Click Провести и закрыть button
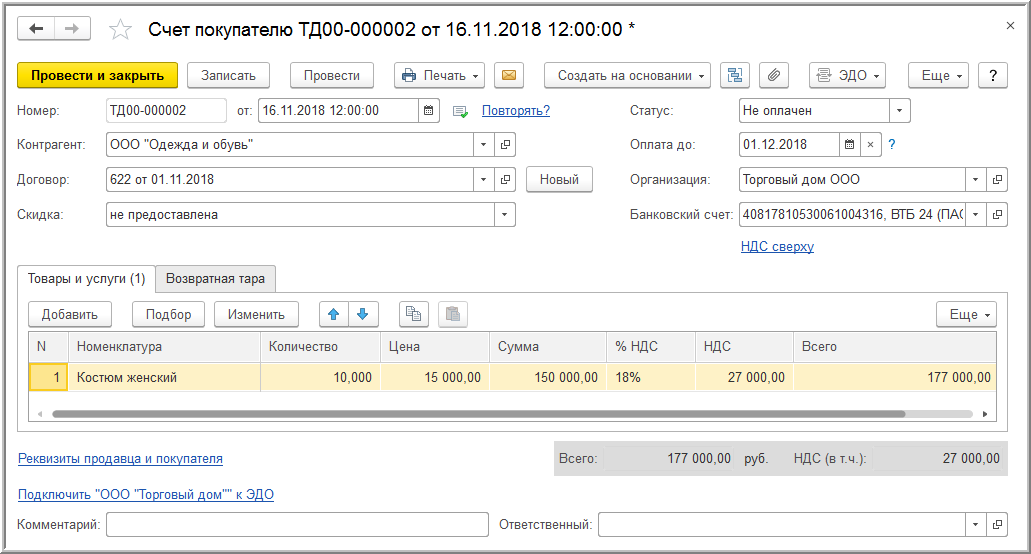The image size is (1031, 554). click(97, 76)
